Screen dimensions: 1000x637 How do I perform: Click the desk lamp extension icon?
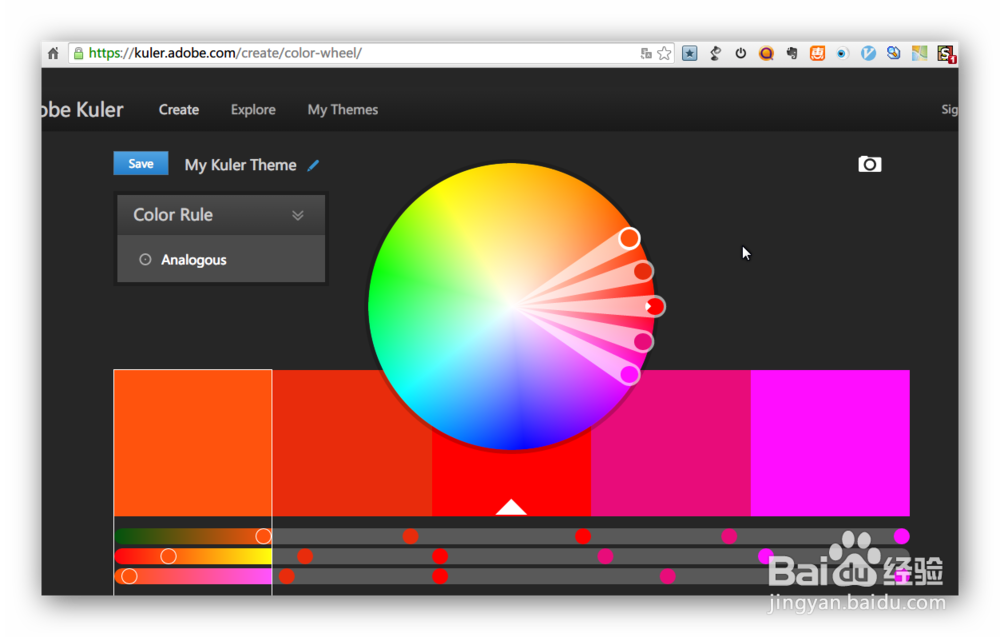coord(715,54)
